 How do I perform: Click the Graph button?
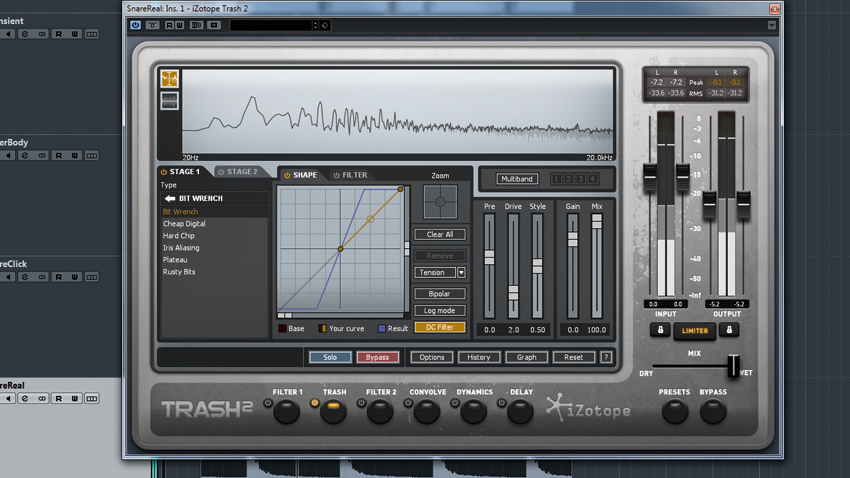526,357
